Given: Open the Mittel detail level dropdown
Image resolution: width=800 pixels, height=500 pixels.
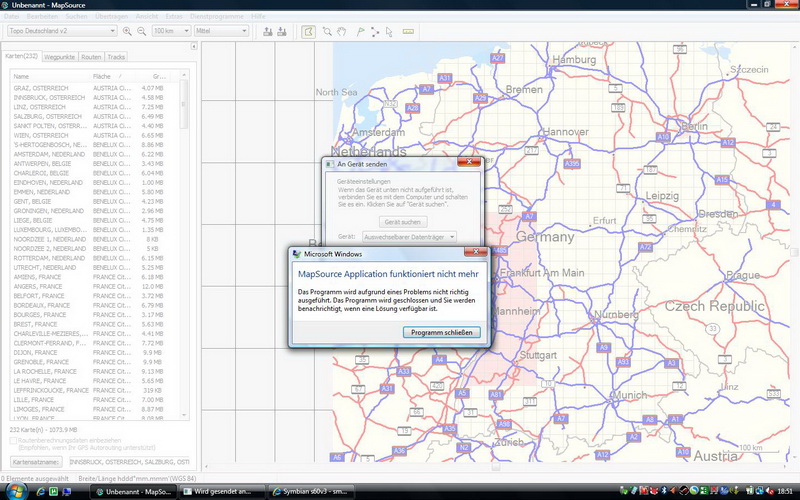Looking at the screenshot, I should click(x=221, y=31).
